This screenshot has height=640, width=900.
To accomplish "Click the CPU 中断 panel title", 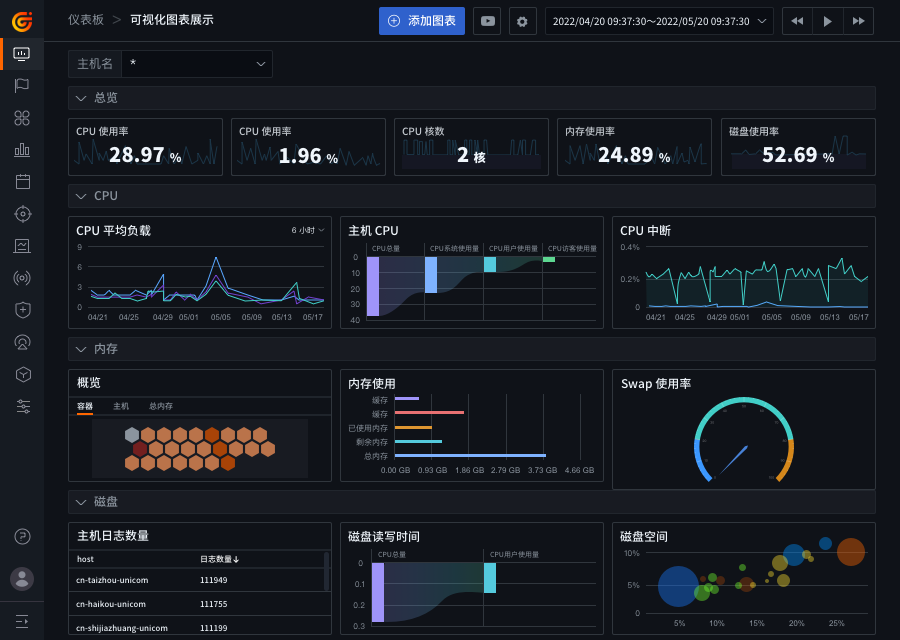I will point(645,231).
